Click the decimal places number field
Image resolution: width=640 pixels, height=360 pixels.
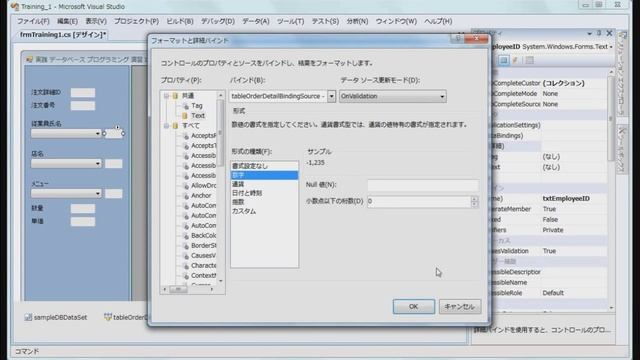click(x=419, y=201)
